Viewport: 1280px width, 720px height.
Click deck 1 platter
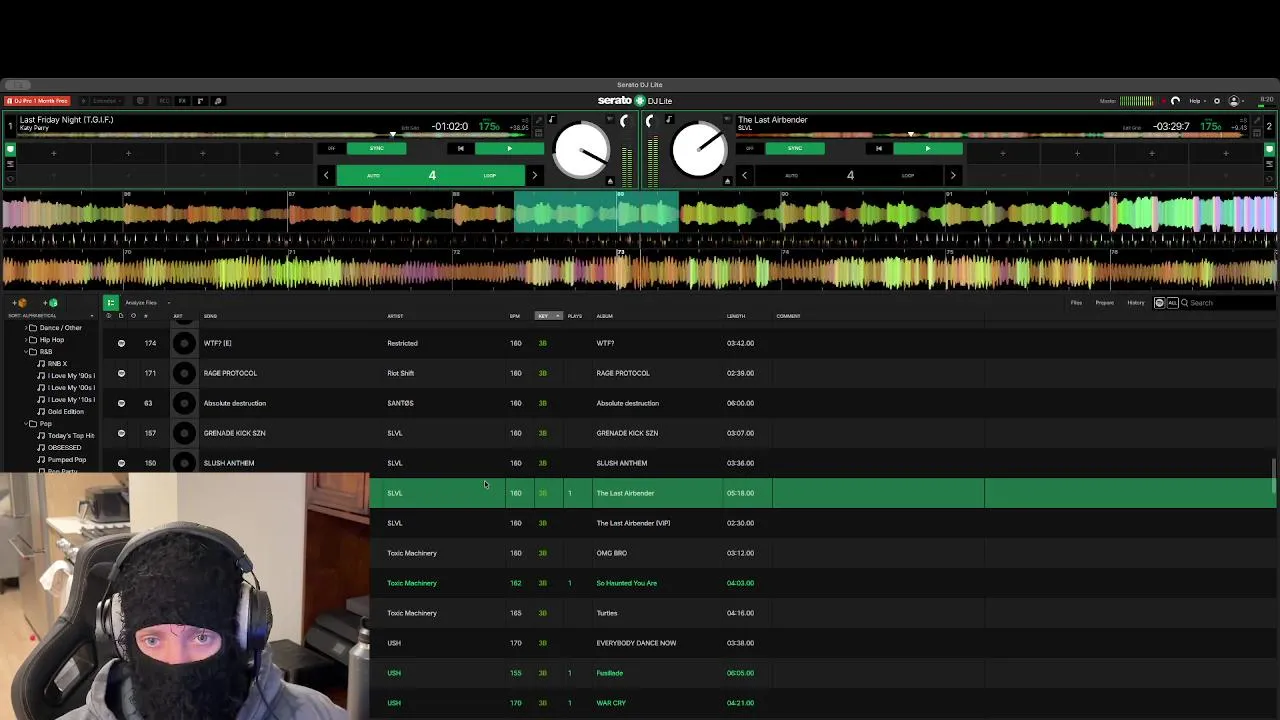tap(581, 150)
